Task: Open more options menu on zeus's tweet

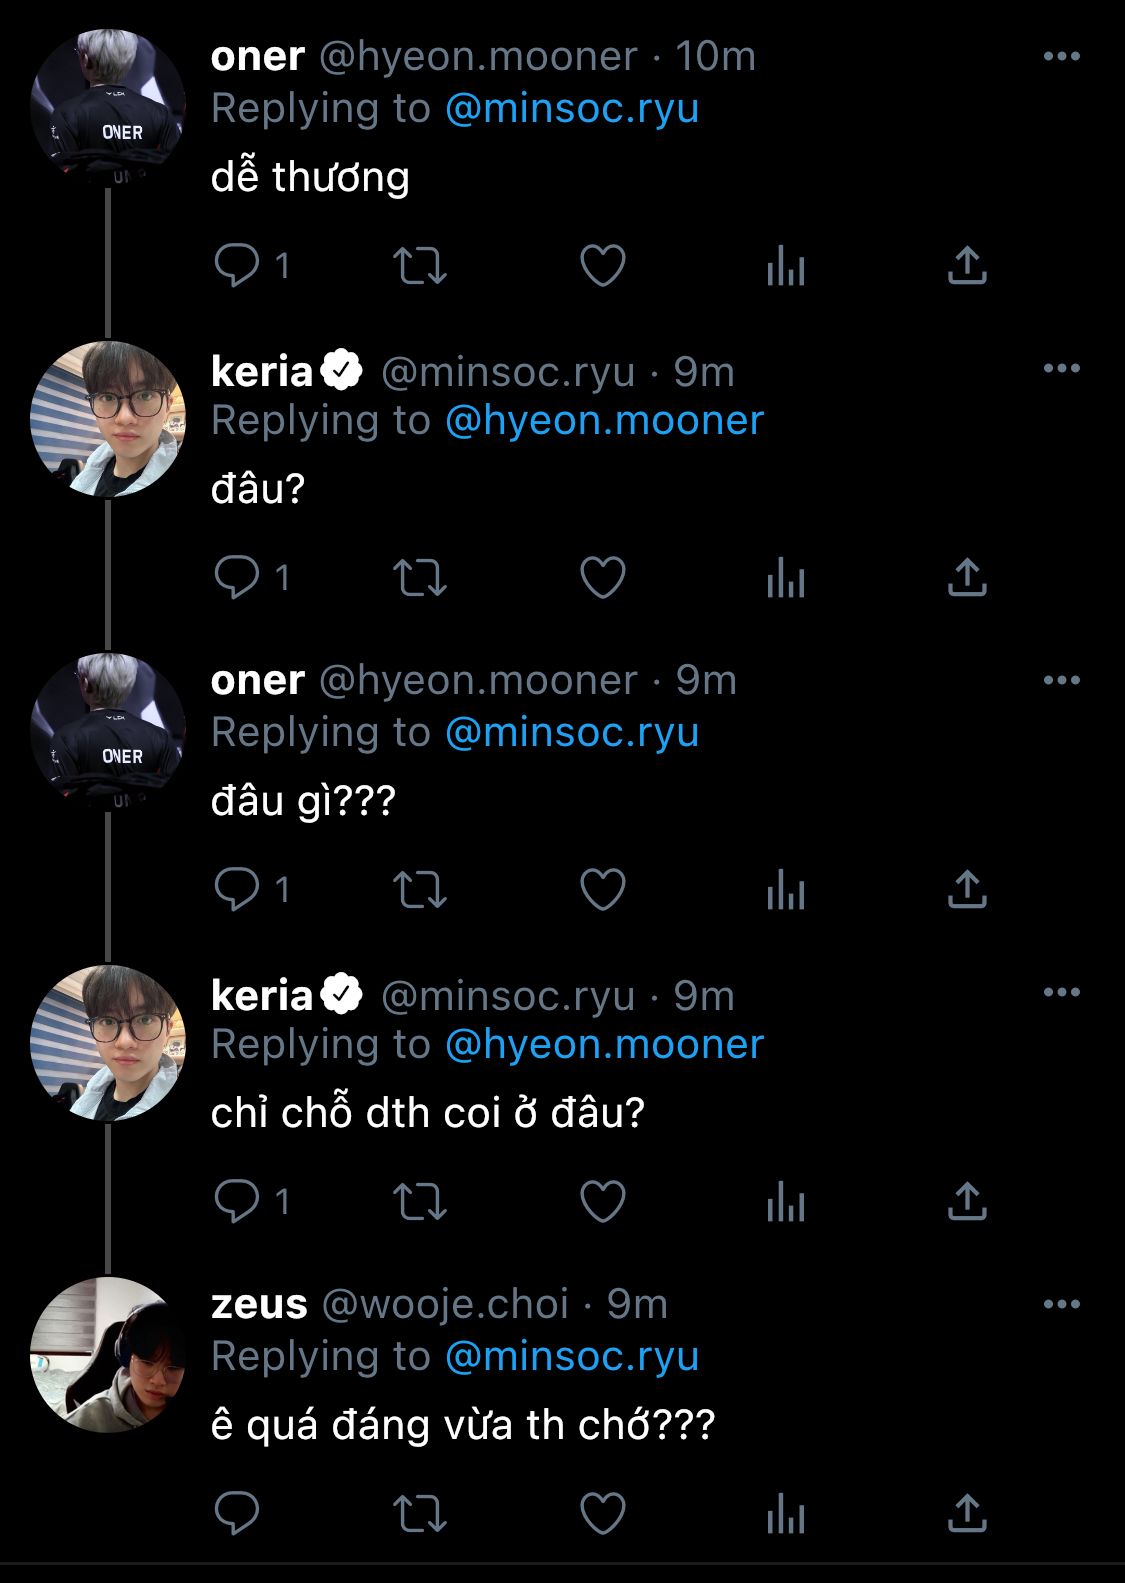Action: 1061,1304
